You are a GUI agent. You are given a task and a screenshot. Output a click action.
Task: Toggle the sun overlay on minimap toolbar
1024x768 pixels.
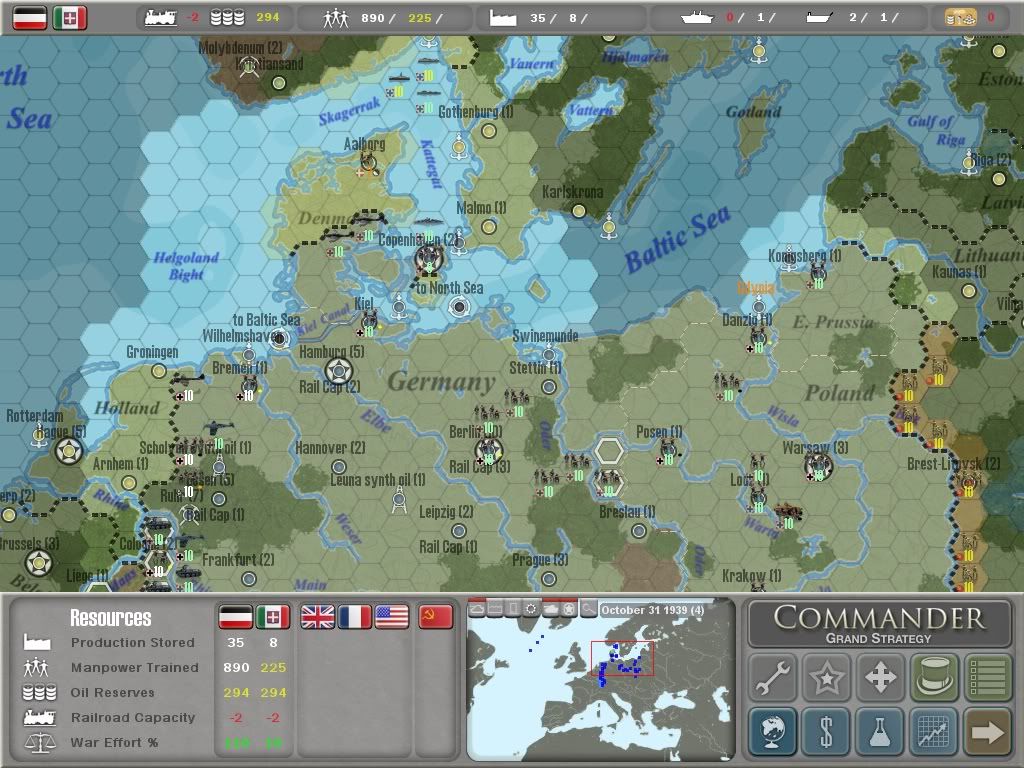coord(532,609)
